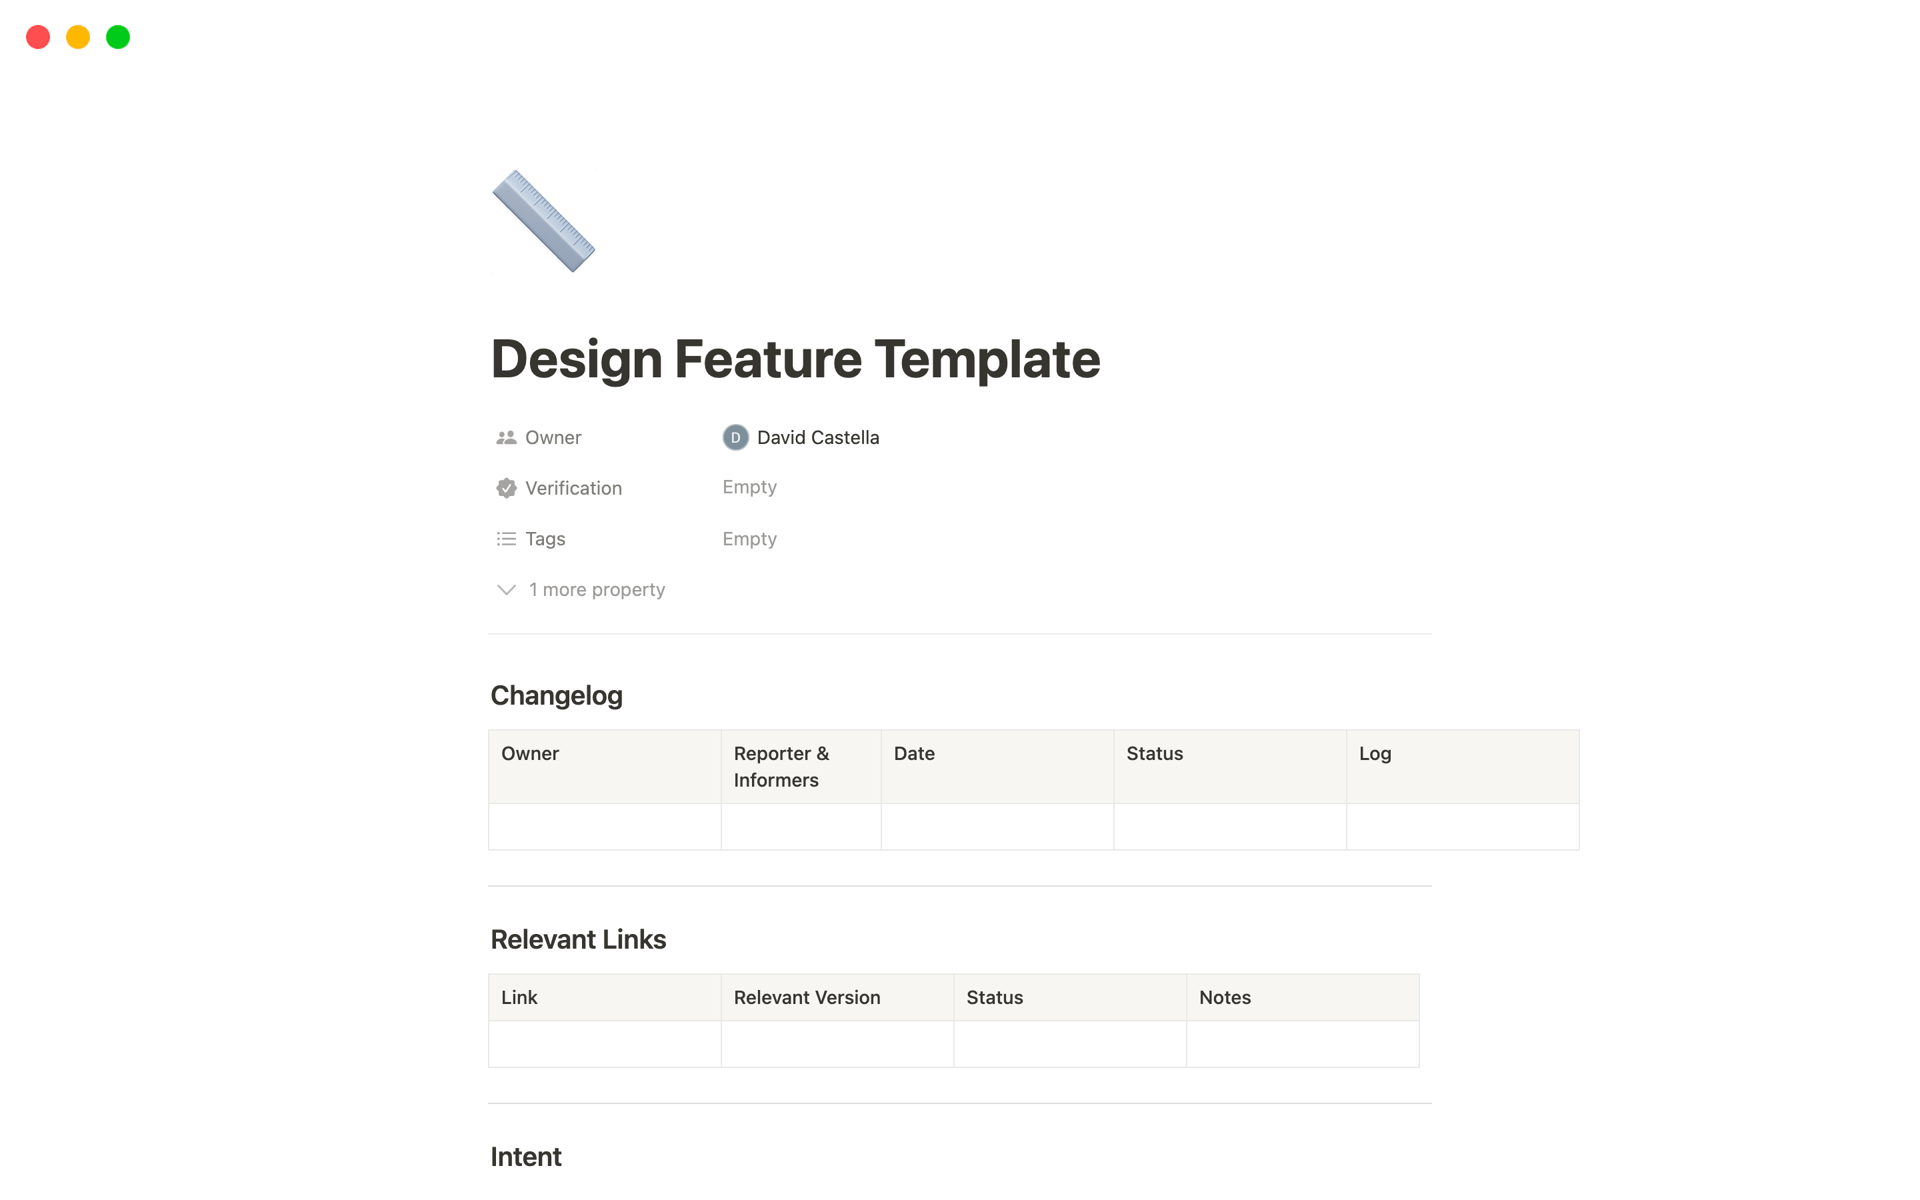Screen dimensions: 1920x1200
Task: Click the empty cell under Log
Action: (1462, 827)
